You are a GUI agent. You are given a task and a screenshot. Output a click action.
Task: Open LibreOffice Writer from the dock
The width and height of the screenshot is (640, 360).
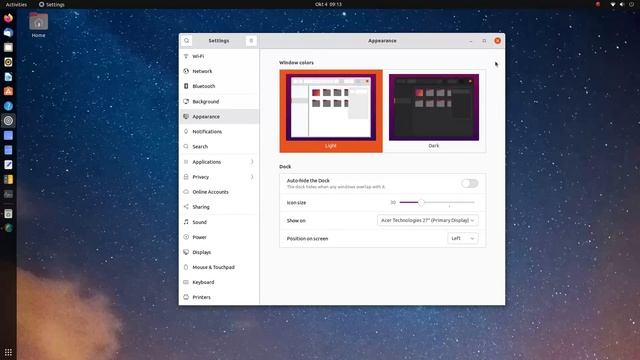pos(8,77)
